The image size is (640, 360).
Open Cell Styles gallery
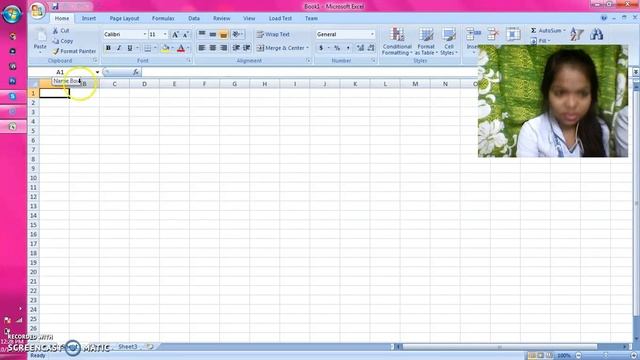(449, 41)
